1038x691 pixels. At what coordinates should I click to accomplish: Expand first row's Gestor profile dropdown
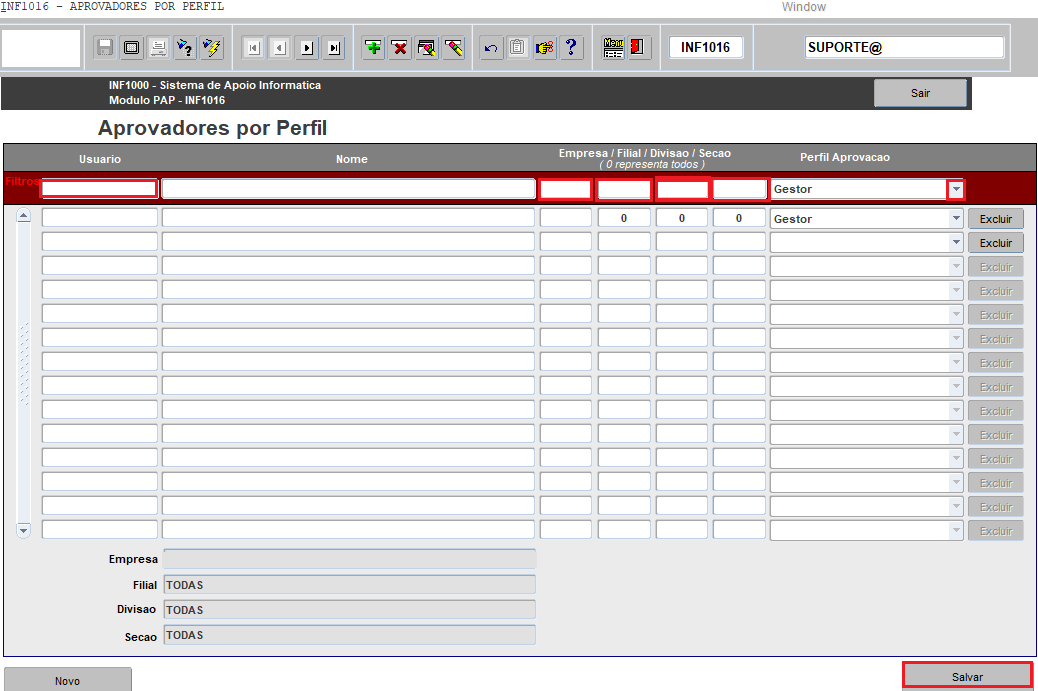[x=956, y=218]
